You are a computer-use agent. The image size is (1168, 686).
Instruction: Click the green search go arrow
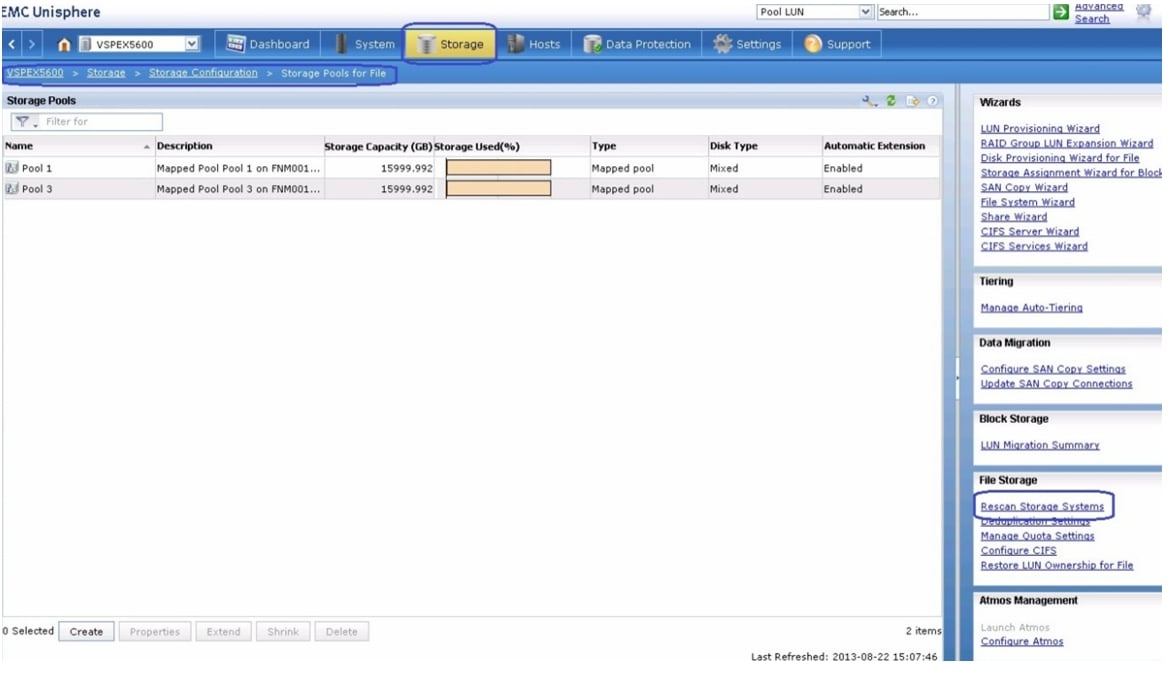coord(1061,12)
